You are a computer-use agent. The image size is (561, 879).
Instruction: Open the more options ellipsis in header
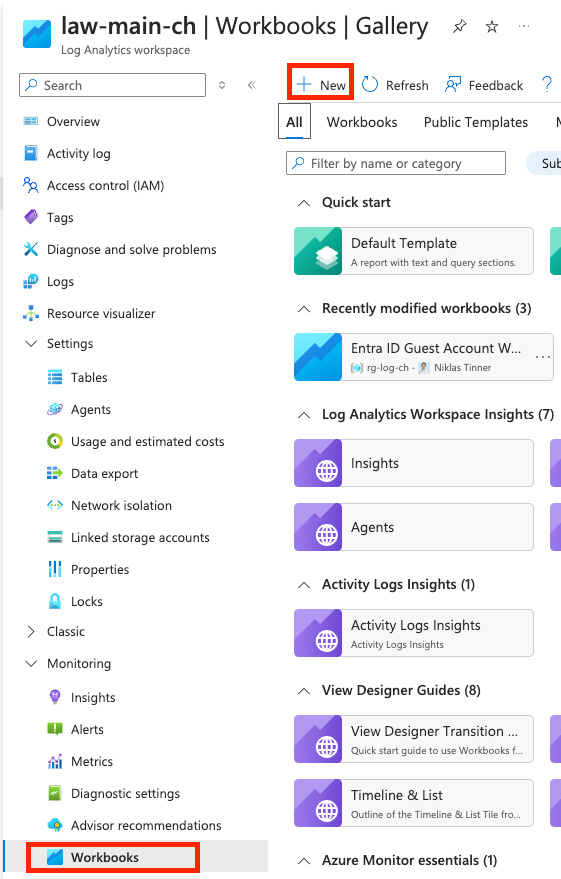tap(524, 26)
